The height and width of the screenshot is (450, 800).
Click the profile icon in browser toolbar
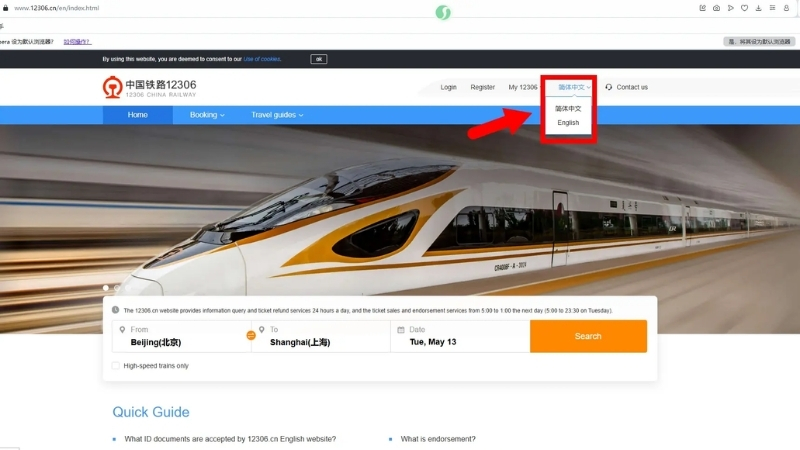point(786,8)
